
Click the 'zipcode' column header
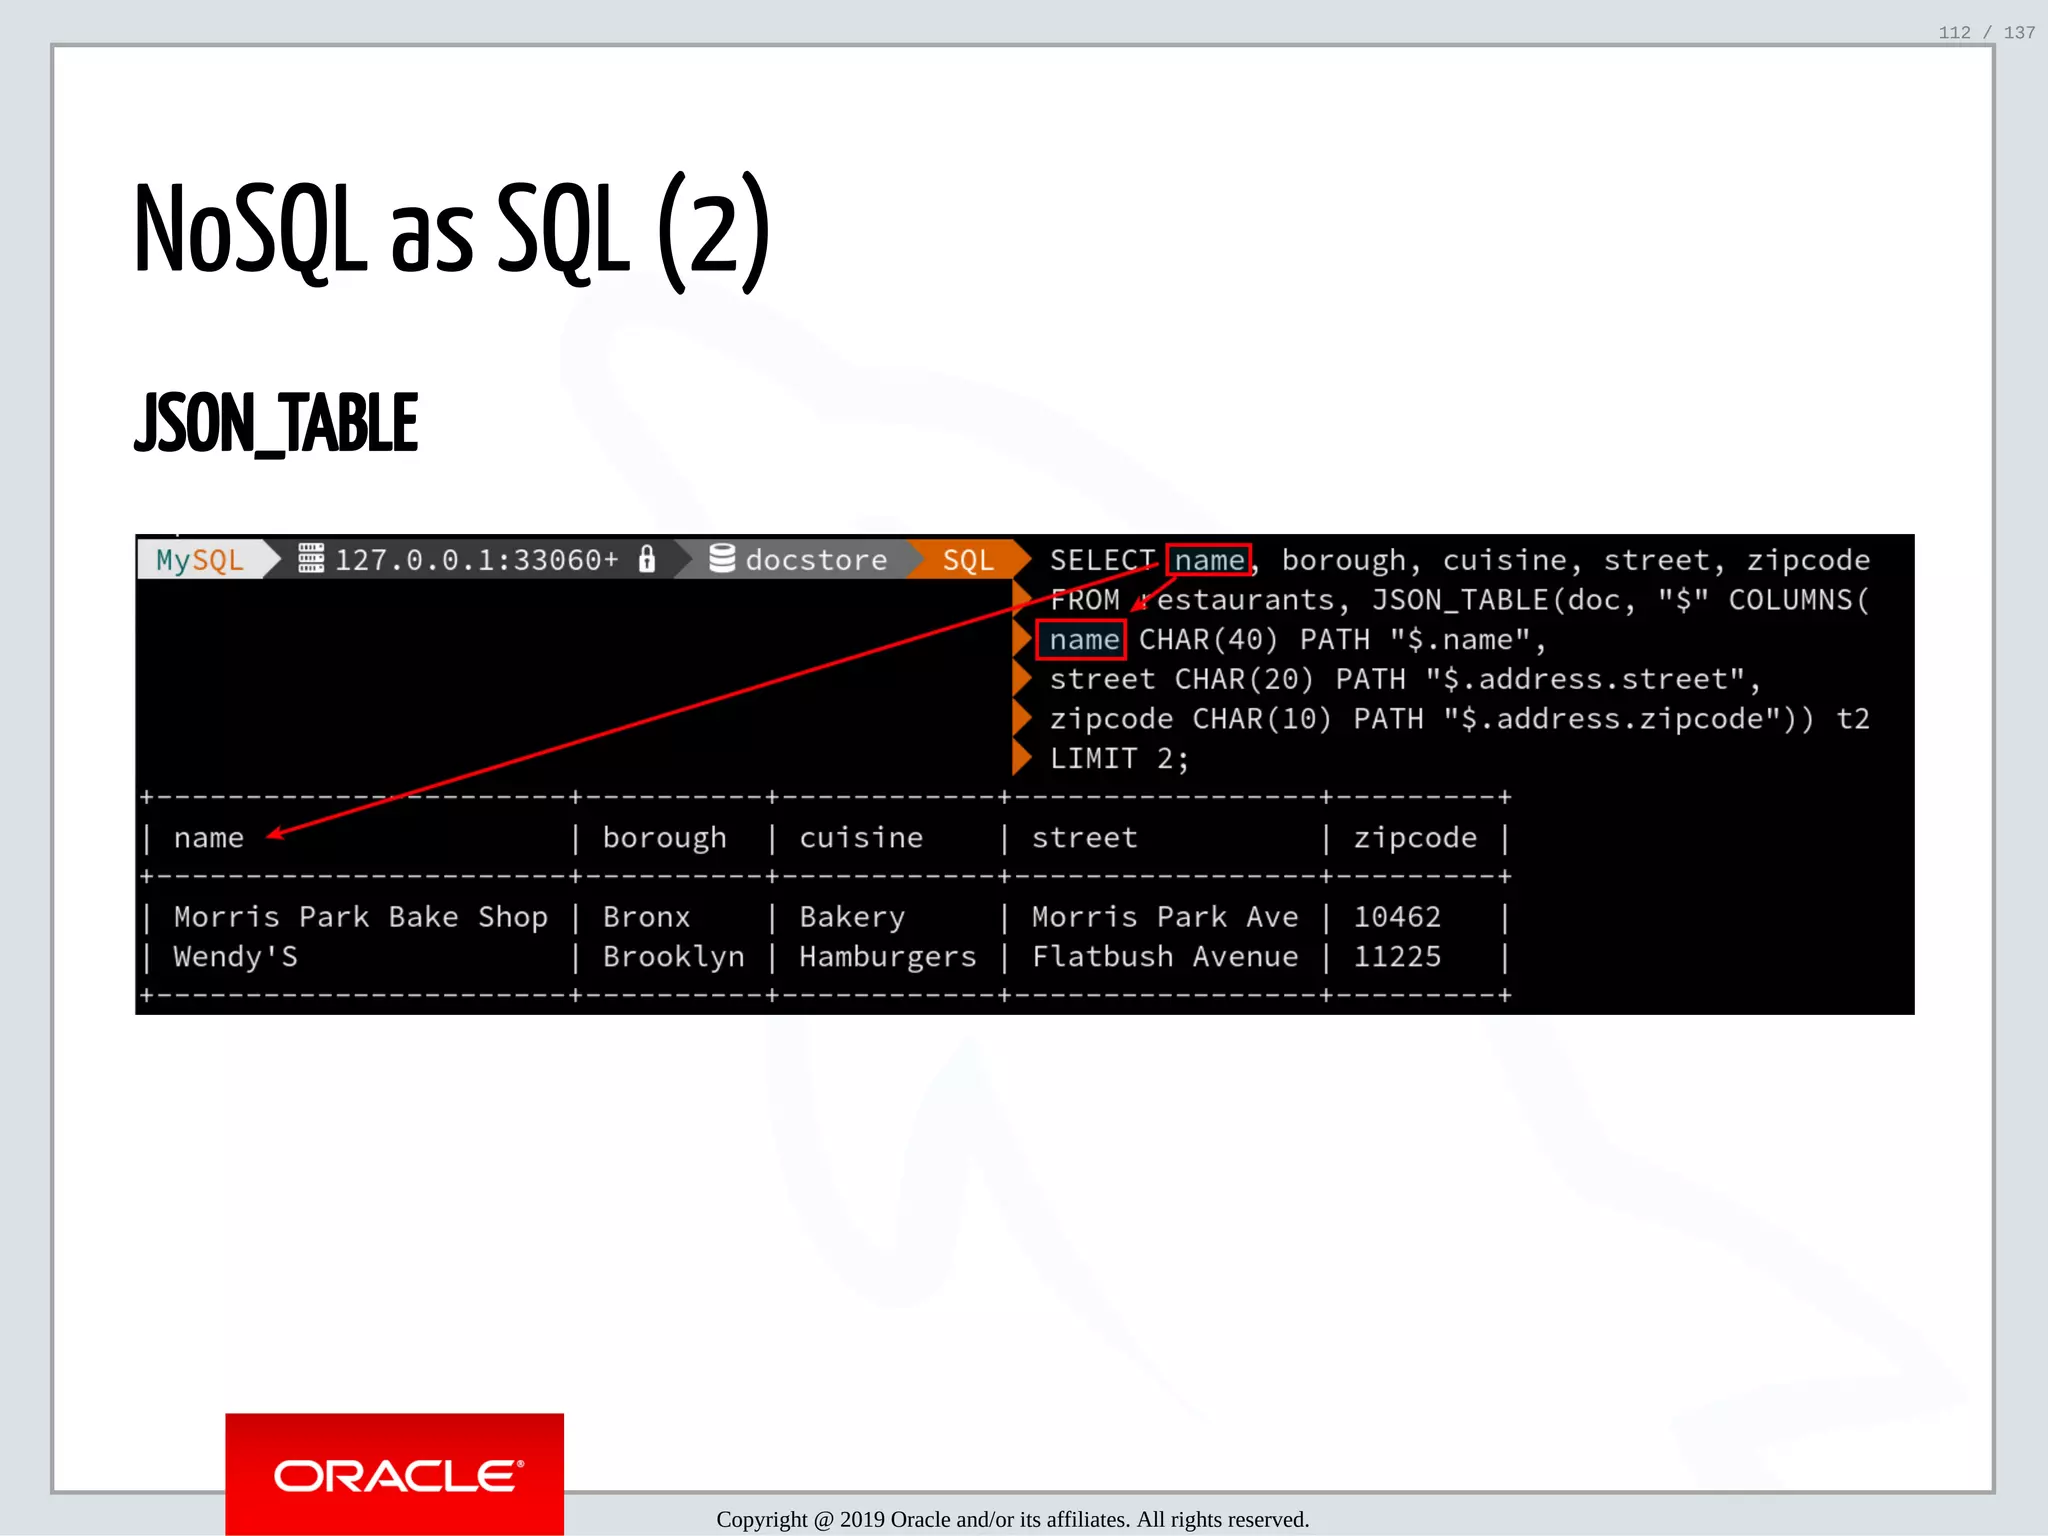(x=1415, y=838)
